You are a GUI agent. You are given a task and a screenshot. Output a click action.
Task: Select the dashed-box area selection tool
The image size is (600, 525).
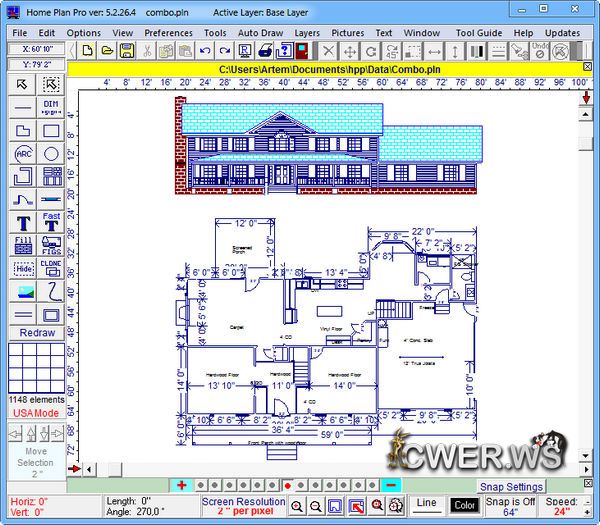click(51, 84)
